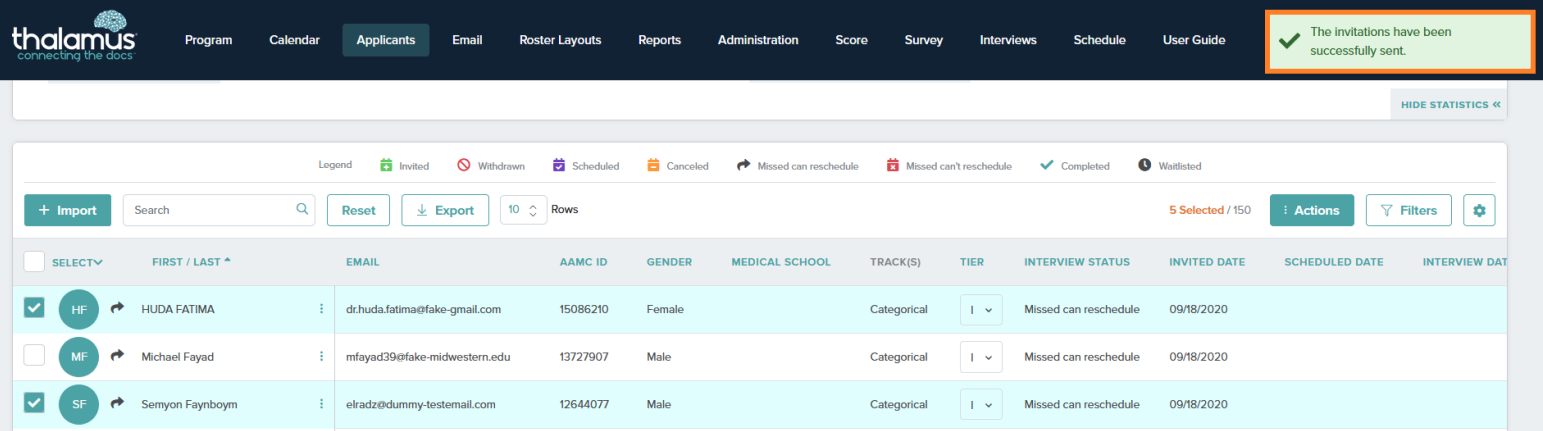Click the HF avatar for Huda Fatima
The width and height of the screenshot is (1543, 431).
click(x=79, y=309)
